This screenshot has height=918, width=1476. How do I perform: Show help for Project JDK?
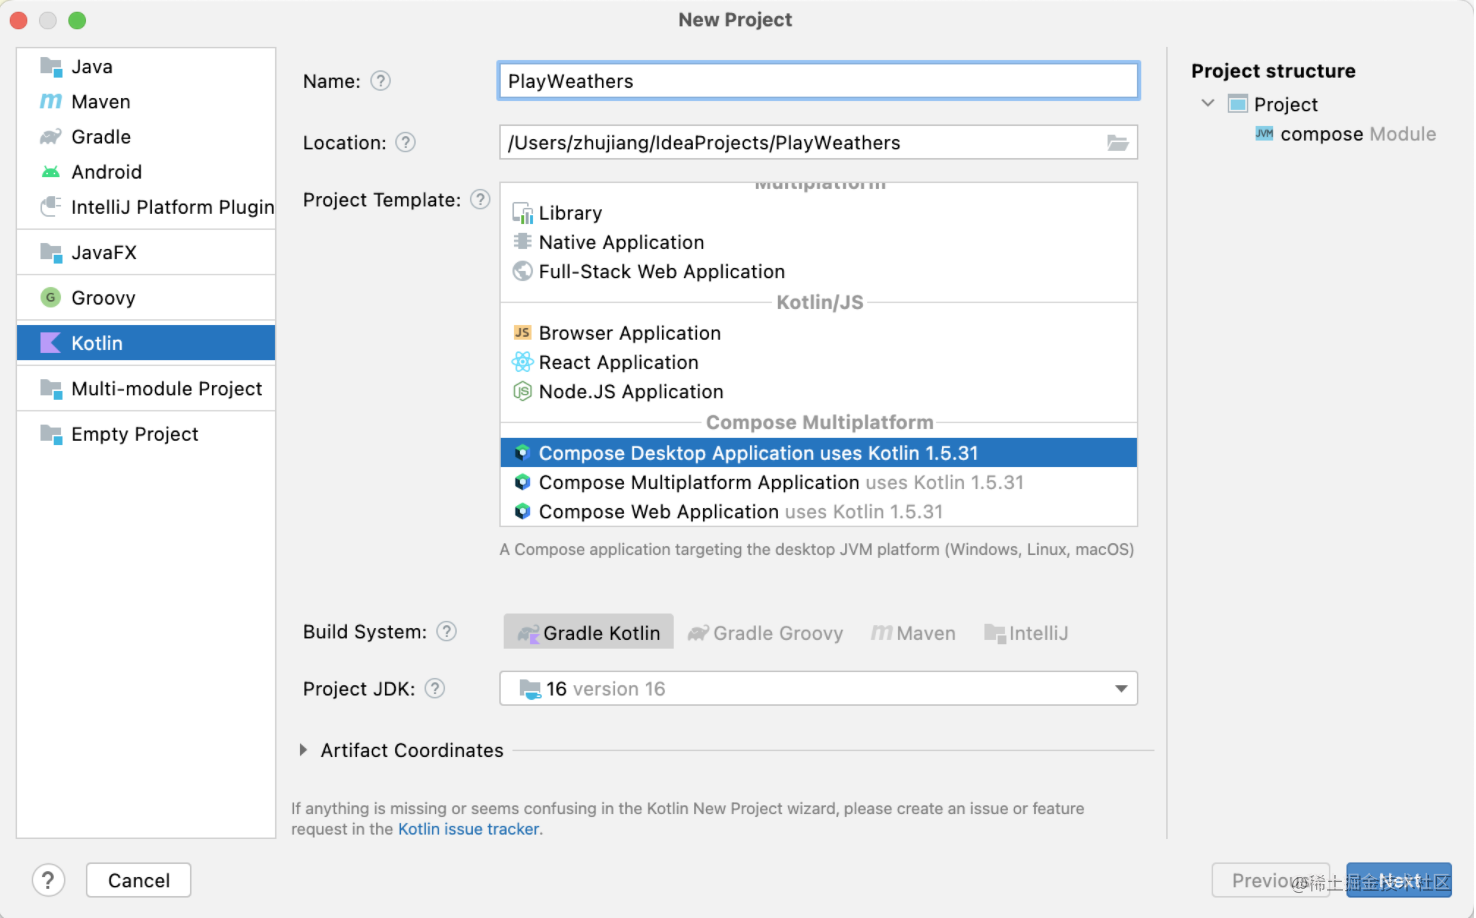click(434, 688)
